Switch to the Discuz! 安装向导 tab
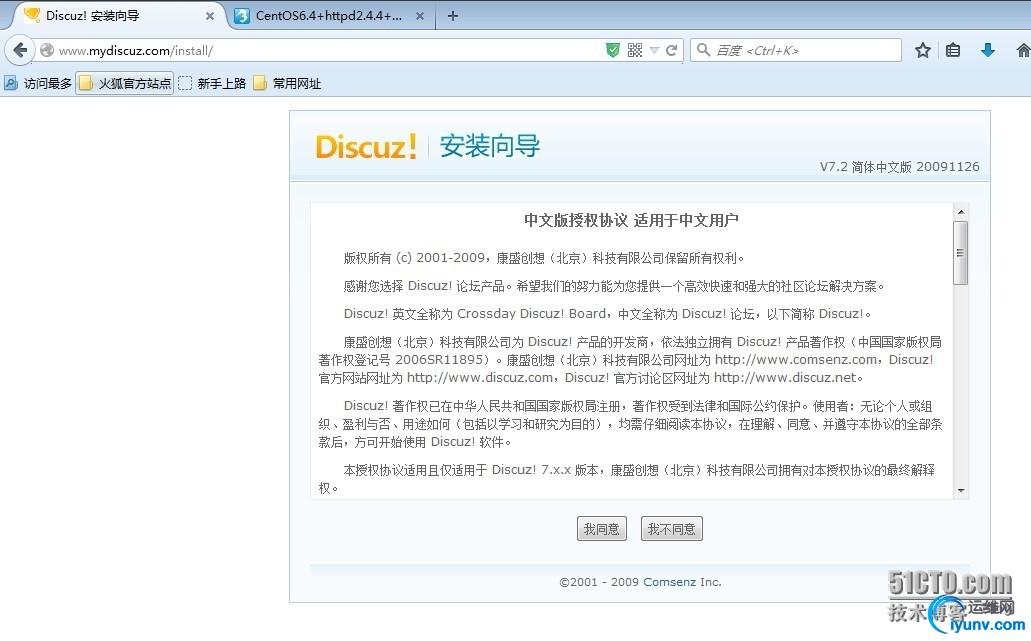Screen dimensions: 1031x641 (x=118, y=16)
